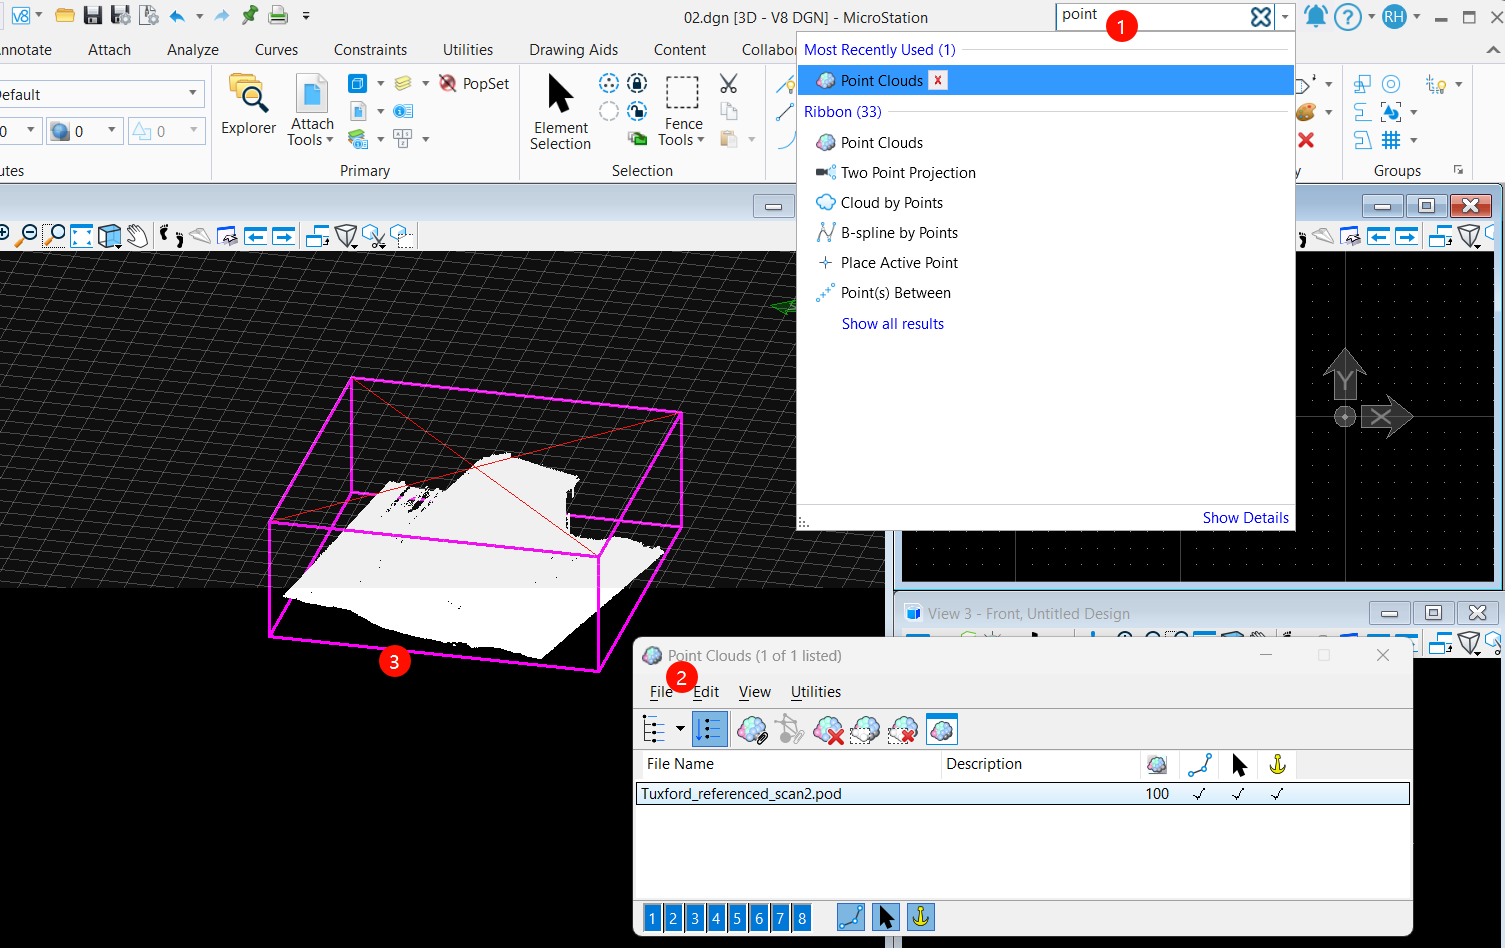Expand the Undo history dropdown arrow
Image resolution: width=1505 pixels, height=948 pixels.
200,16
